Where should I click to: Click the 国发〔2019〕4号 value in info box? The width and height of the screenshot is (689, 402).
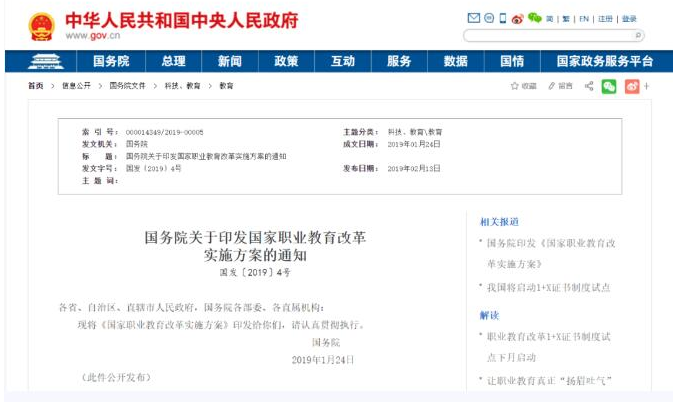coord(153,168)
